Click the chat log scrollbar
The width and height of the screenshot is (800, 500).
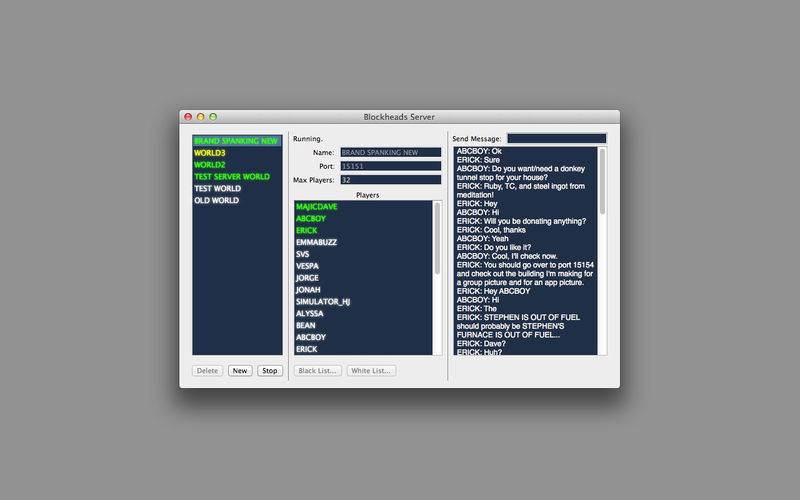[x=602, y=180]
